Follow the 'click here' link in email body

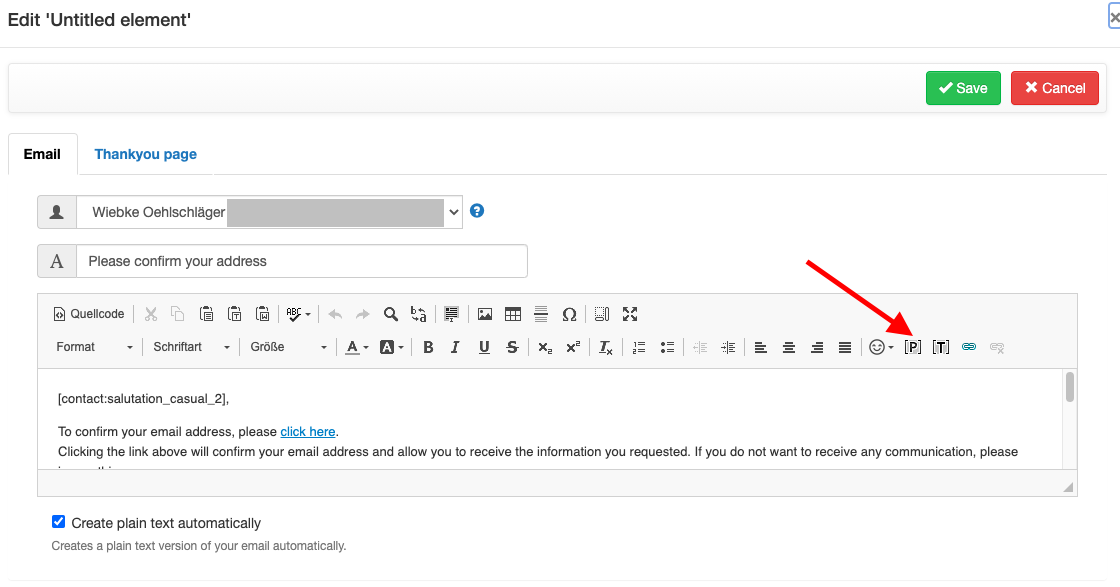[308, 432]
